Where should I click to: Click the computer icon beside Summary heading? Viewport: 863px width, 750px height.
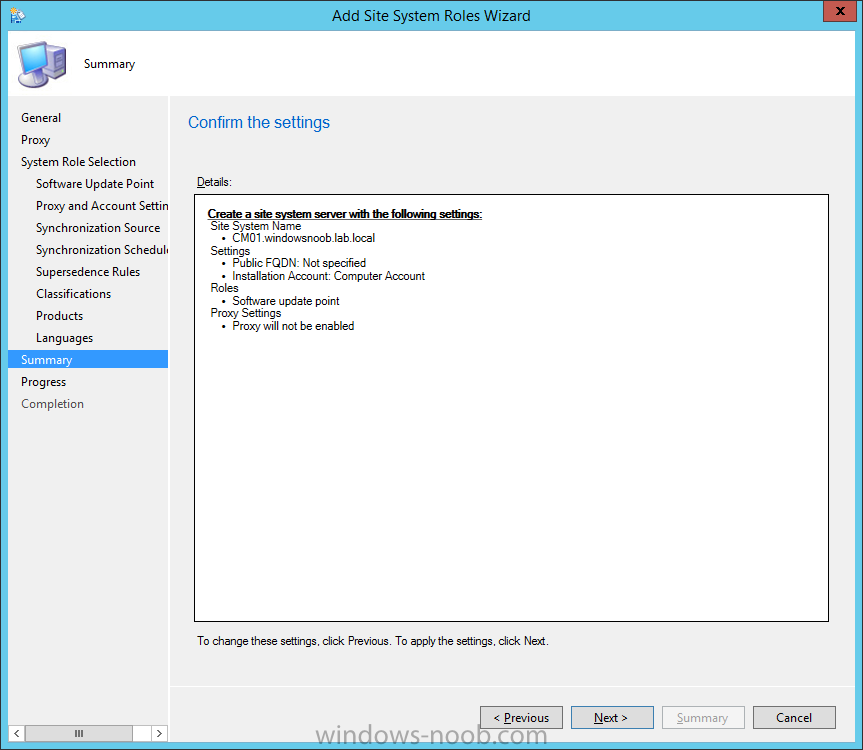pyautogui.click(x=42, y=64)
